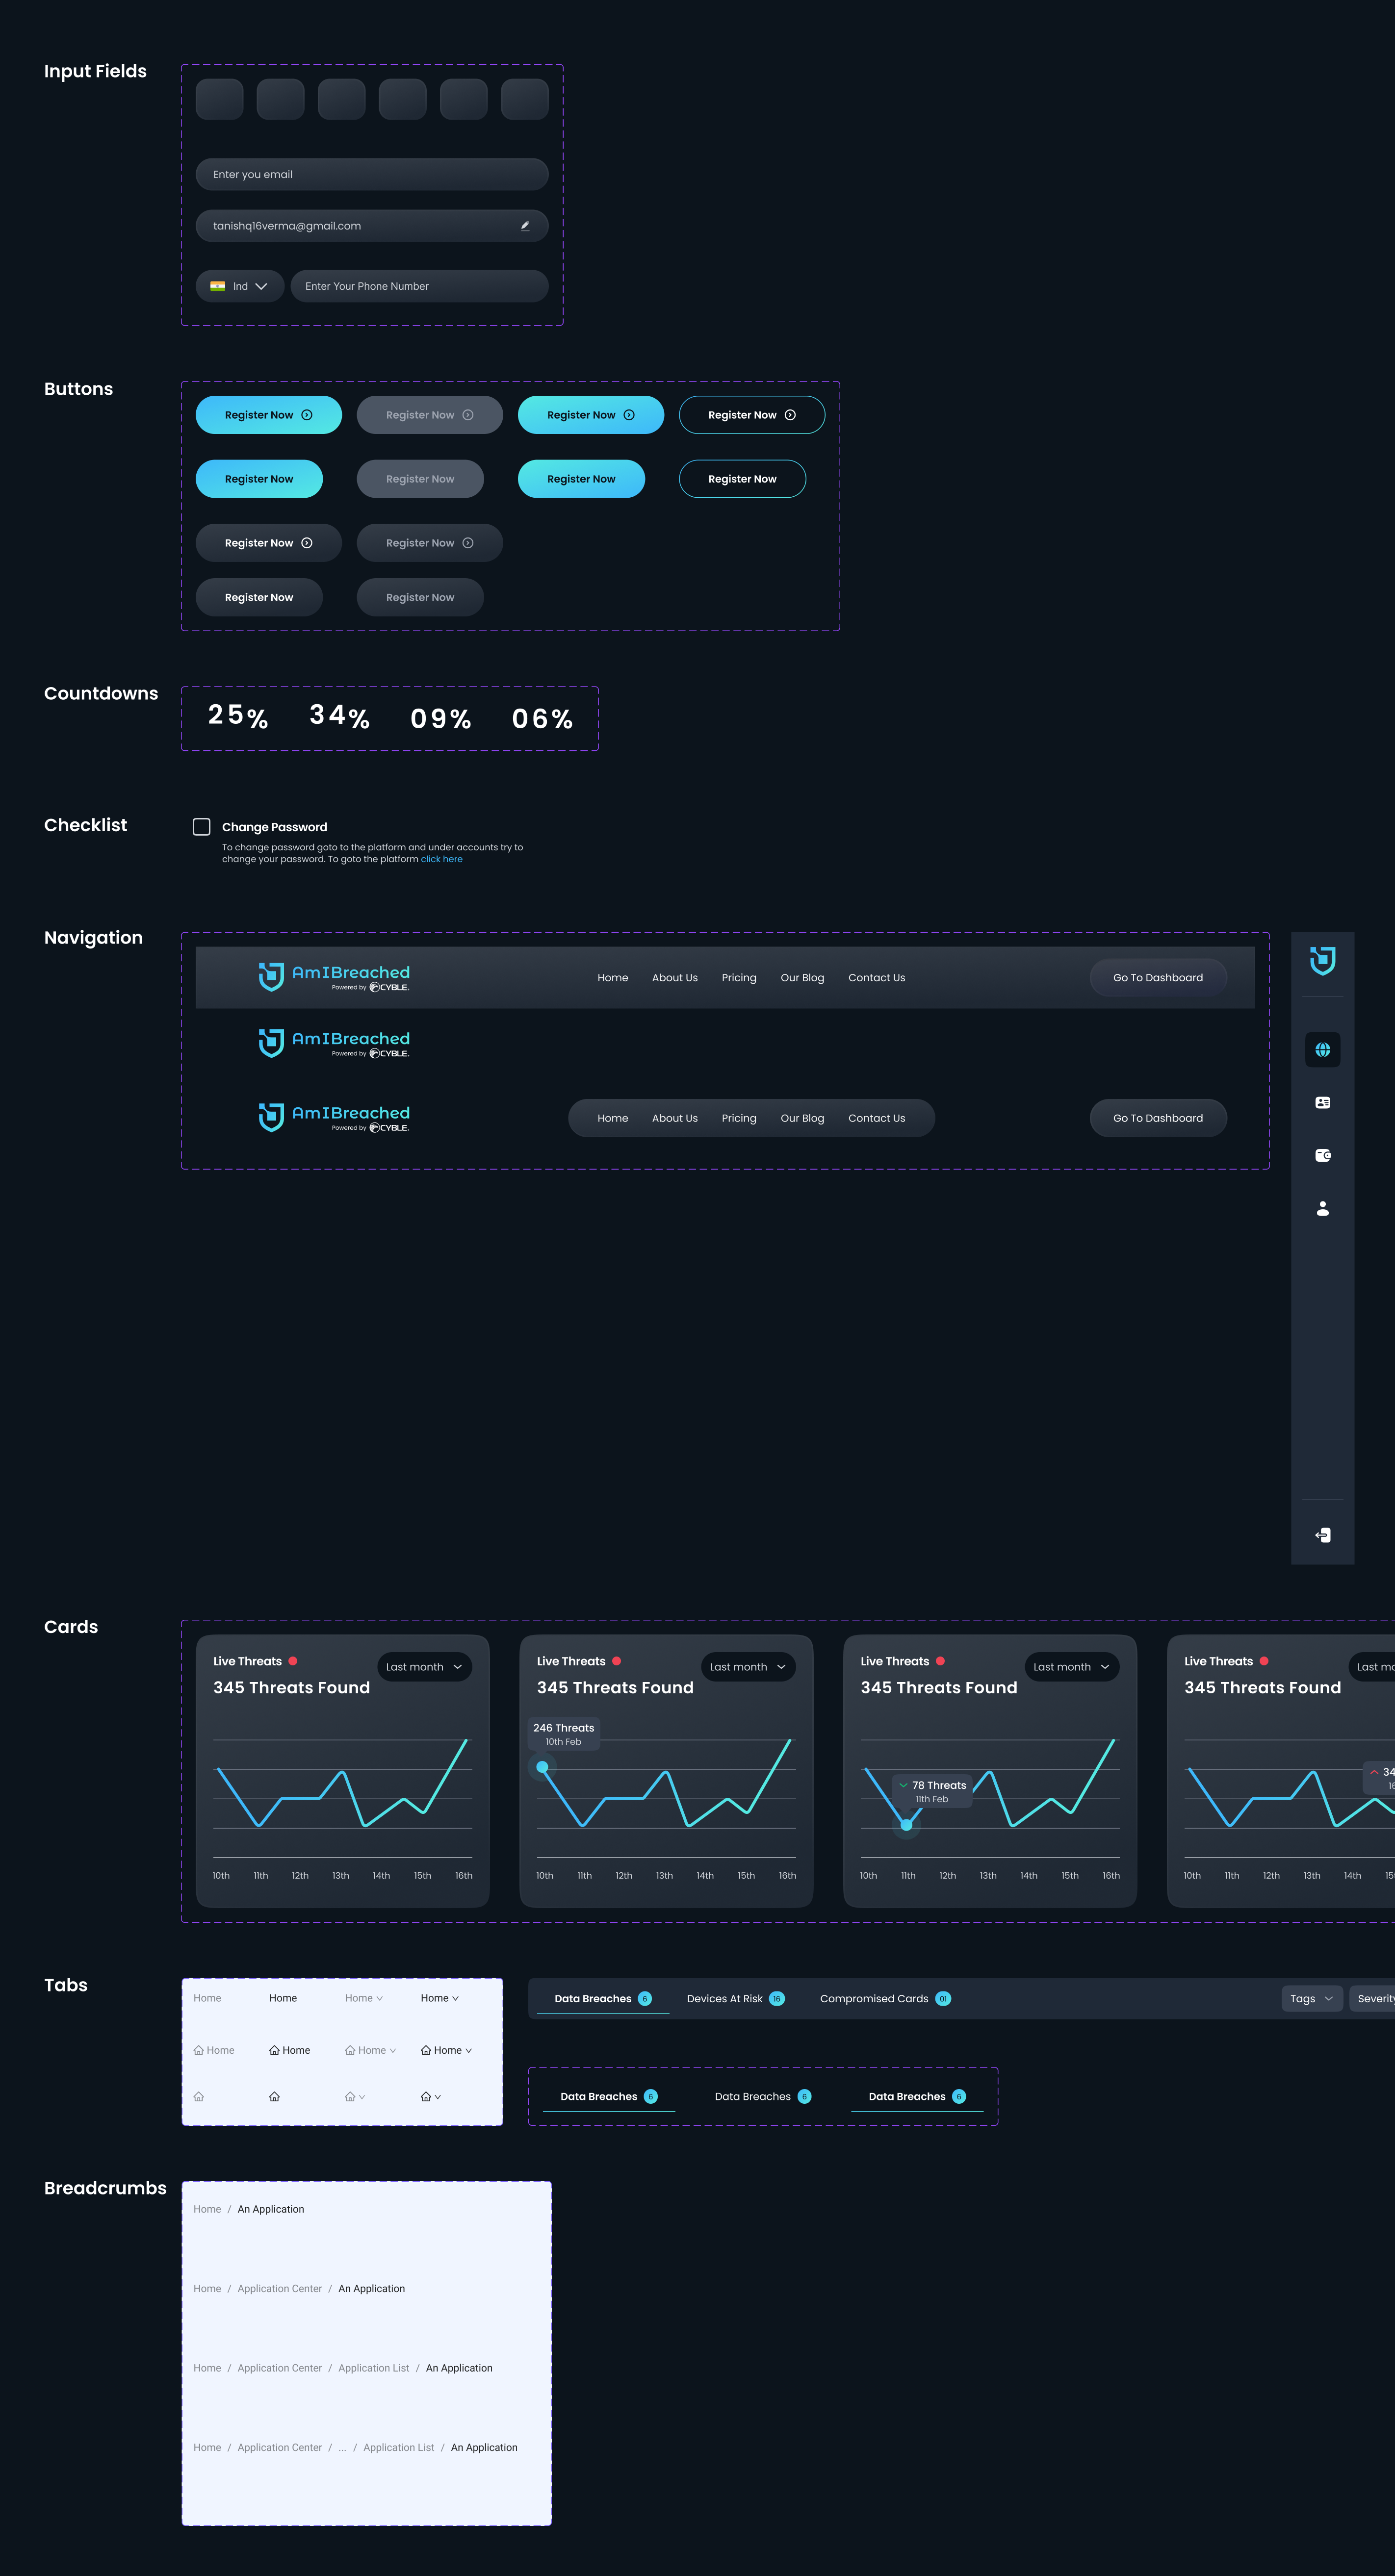Open the ID card icon in sidebar

point(1322,1102)
